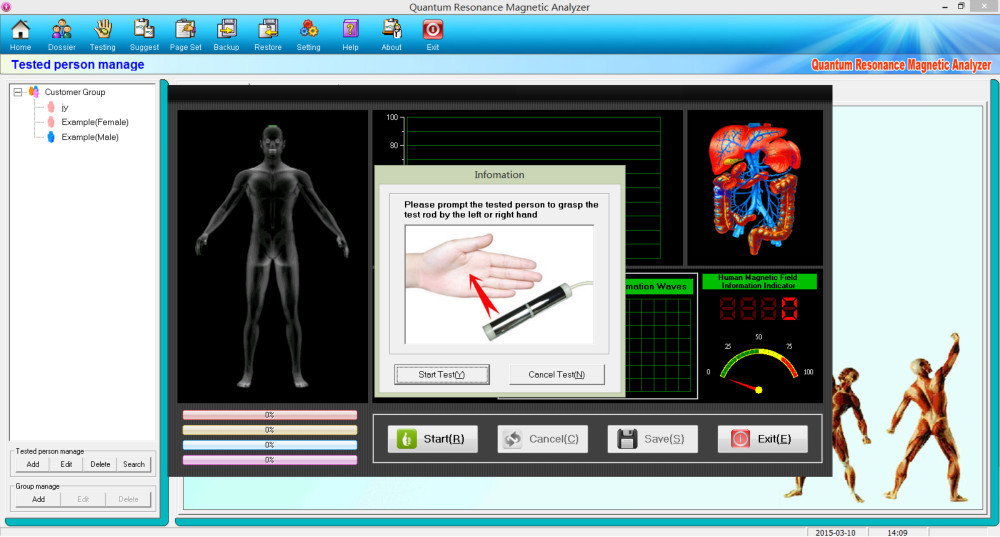Viewport: 1000px width, 537px height.
Task: Click the Testing hand icon
Action: (102, 31)
